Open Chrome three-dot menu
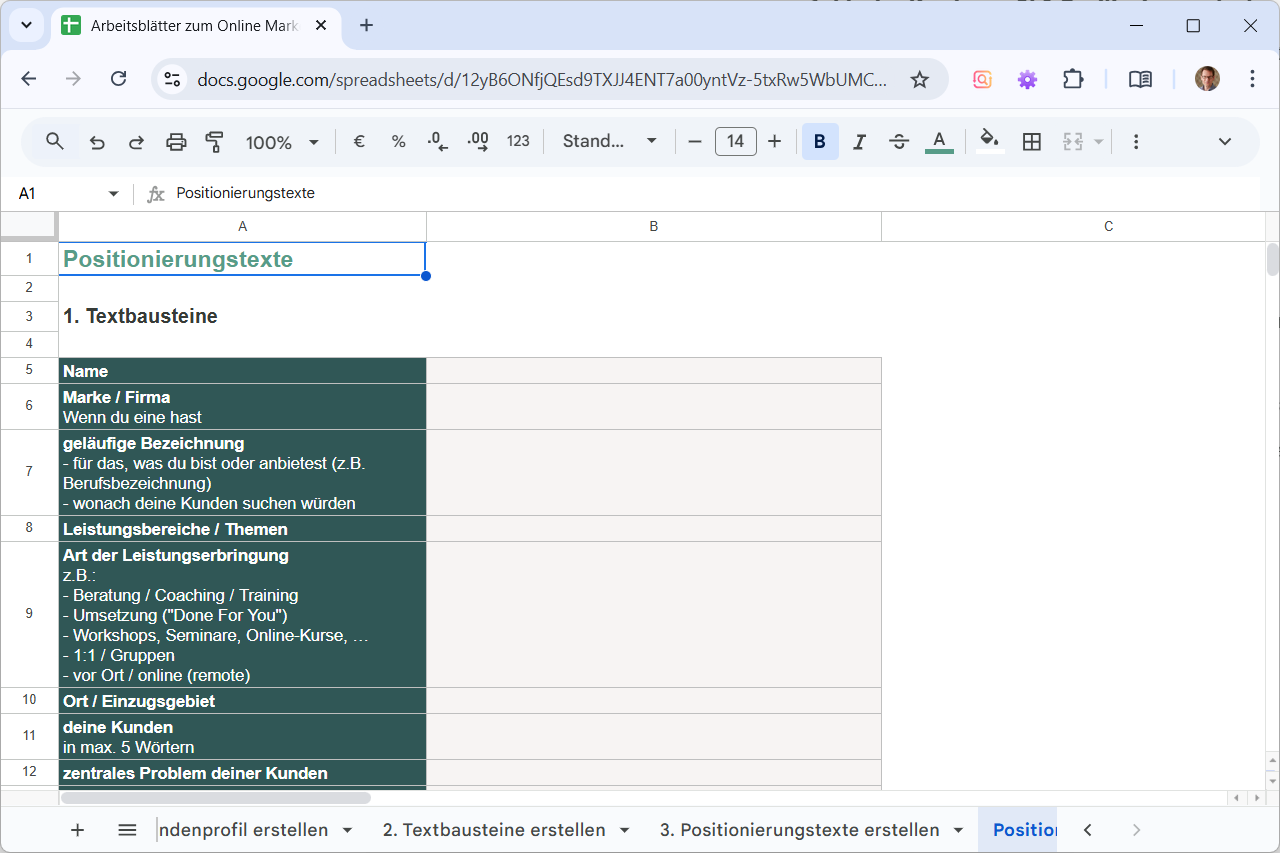 (1253, 79)
